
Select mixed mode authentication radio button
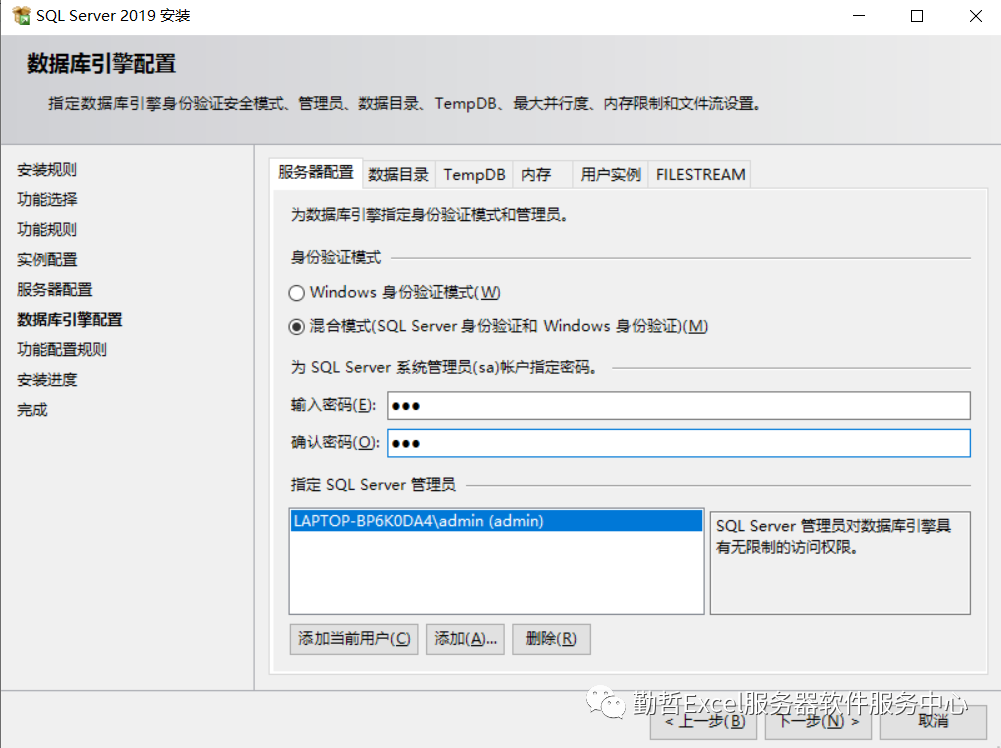pos(296,327)
